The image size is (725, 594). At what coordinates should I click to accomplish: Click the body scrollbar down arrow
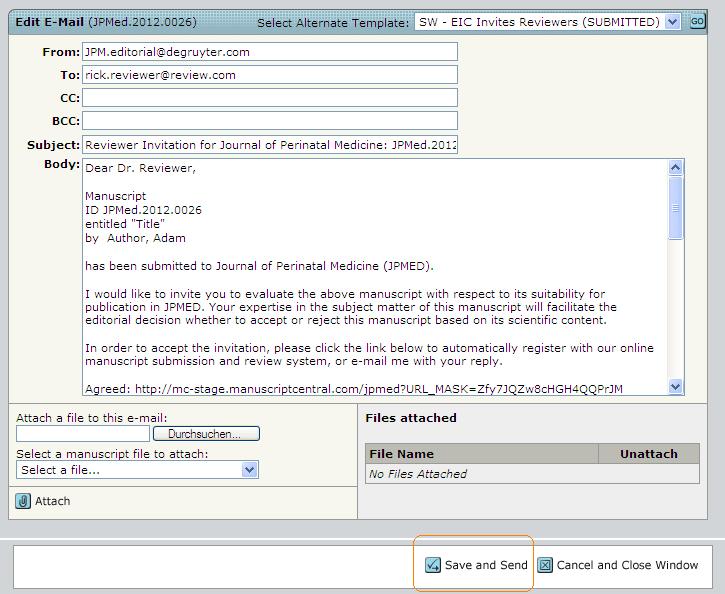(675, 387)
